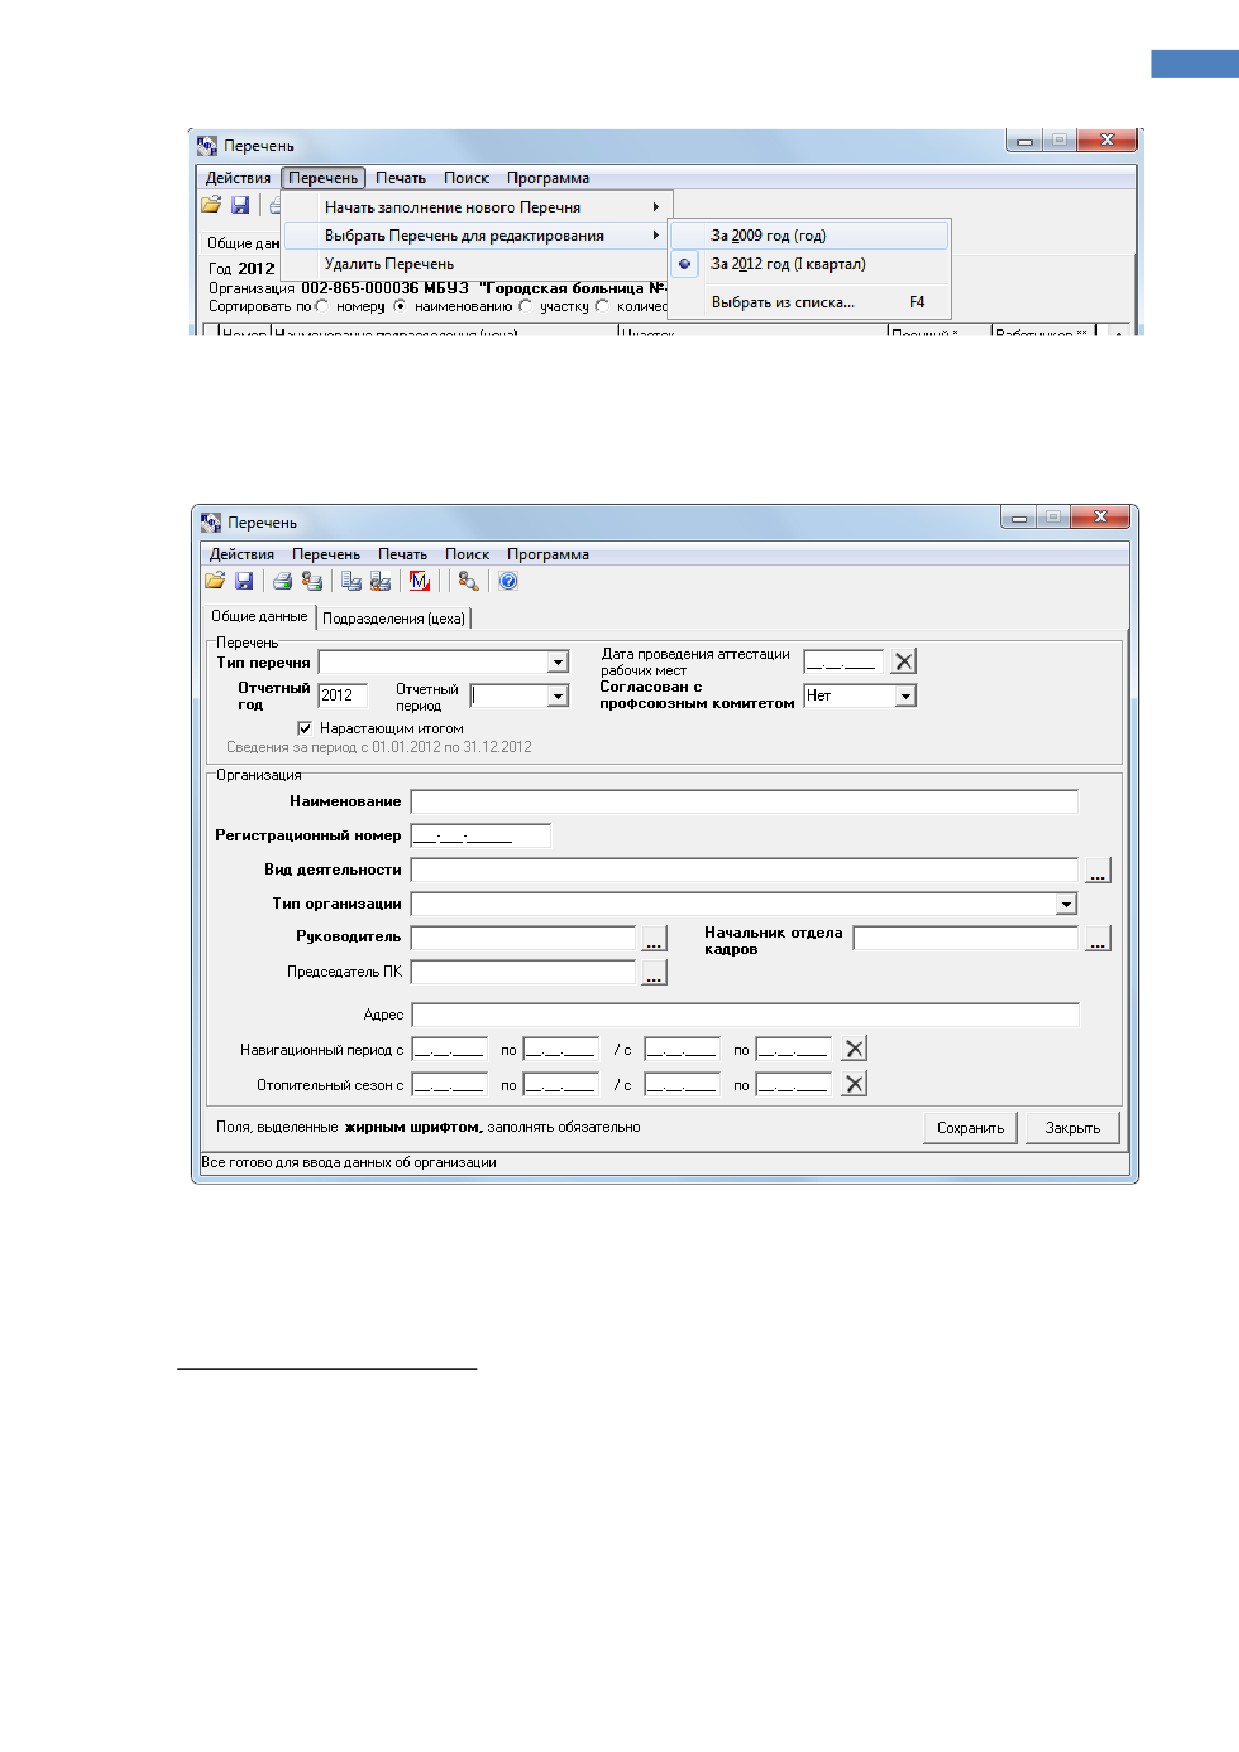1239x1752 pixels.
Task: Click the text Сведения за период с 01.01.2012
Action: pyautogui.click(x=379, y=747)
